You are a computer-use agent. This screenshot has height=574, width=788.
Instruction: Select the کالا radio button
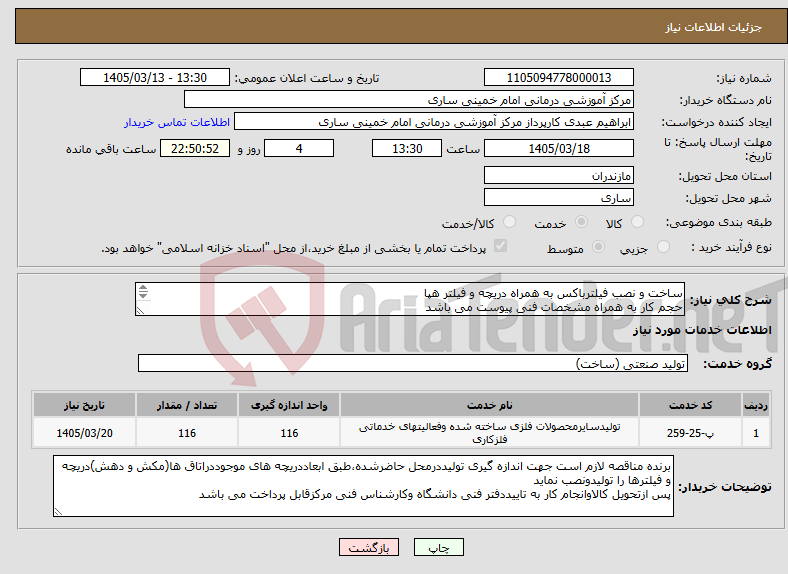click(x=637, y=222)
